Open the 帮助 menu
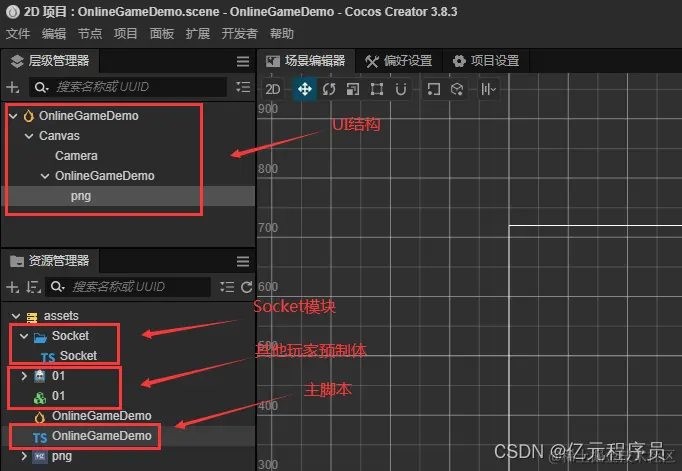This screenshot has height=471, width=682. click(281, 34)
